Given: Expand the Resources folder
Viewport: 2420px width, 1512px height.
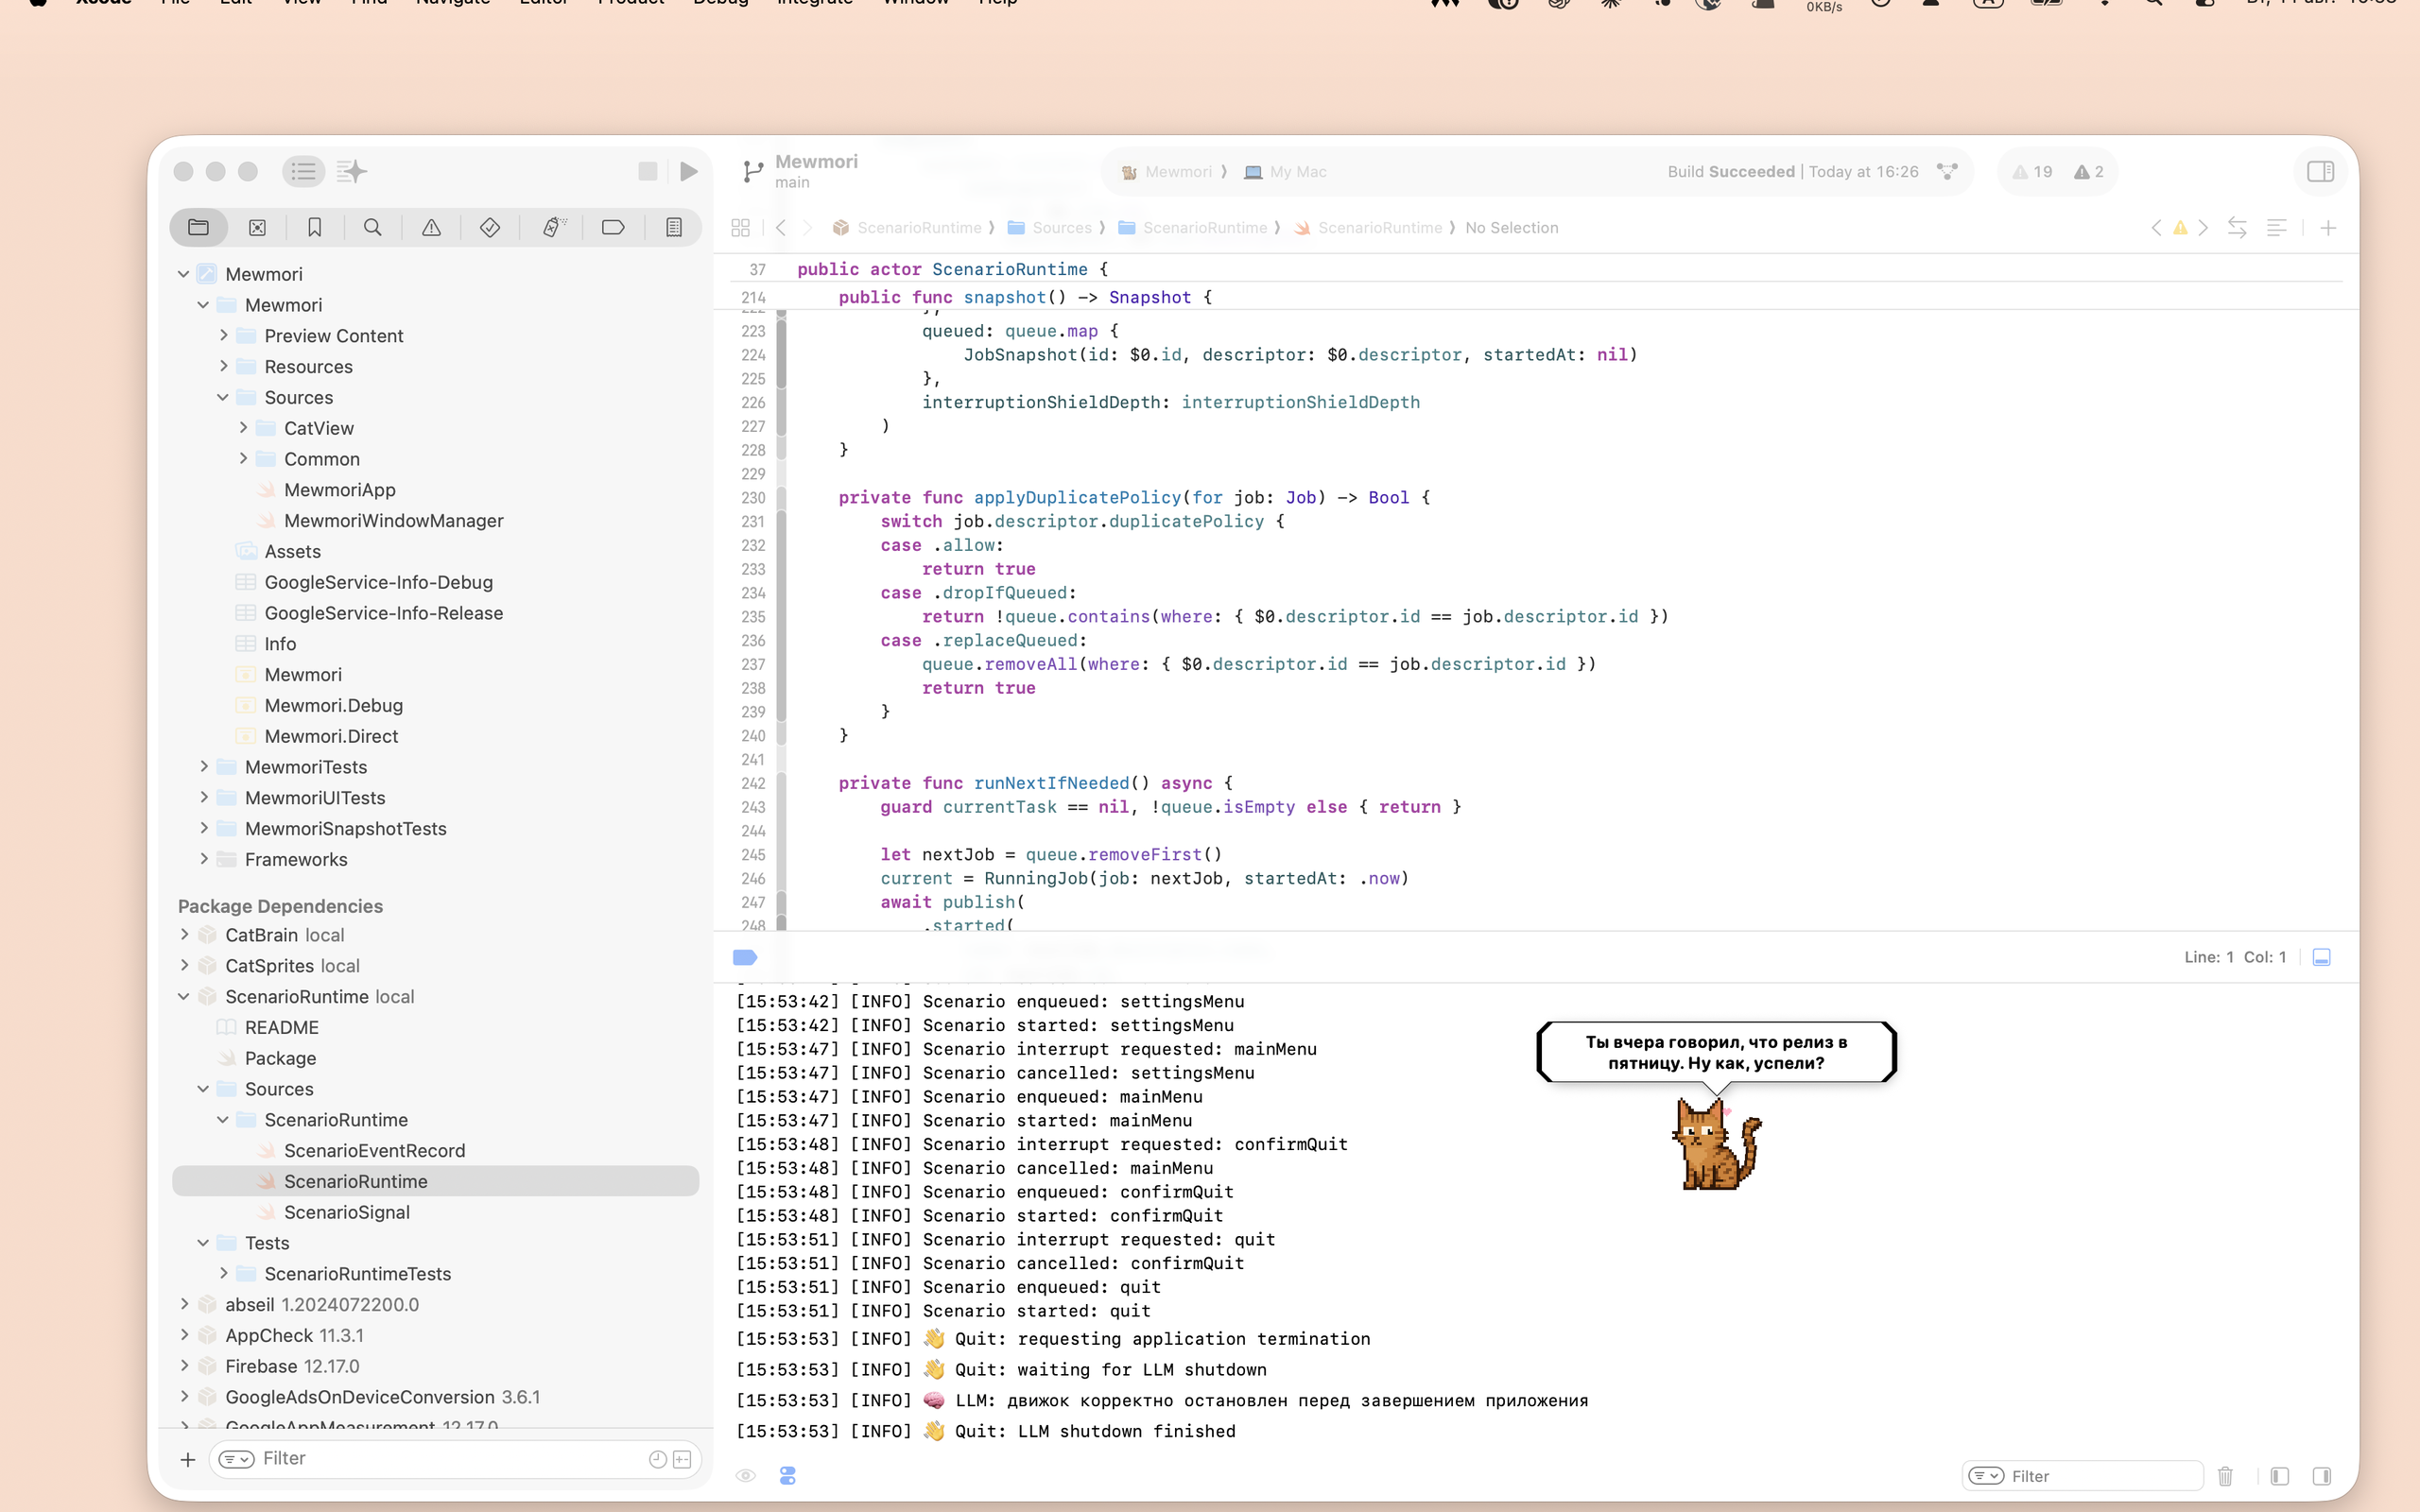Looking at the screenshot, I should 223,366.
